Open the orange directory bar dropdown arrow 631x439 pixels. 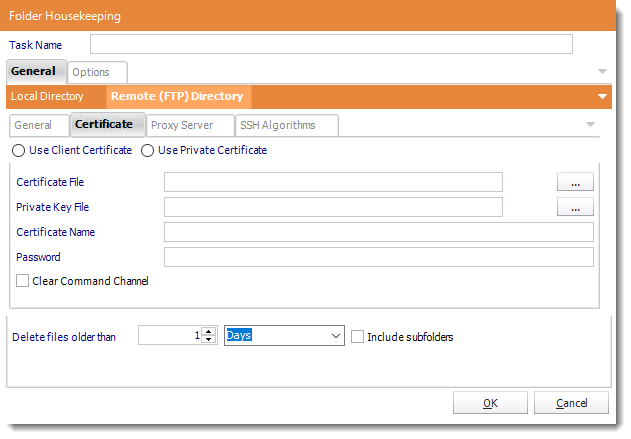point(602,97)
